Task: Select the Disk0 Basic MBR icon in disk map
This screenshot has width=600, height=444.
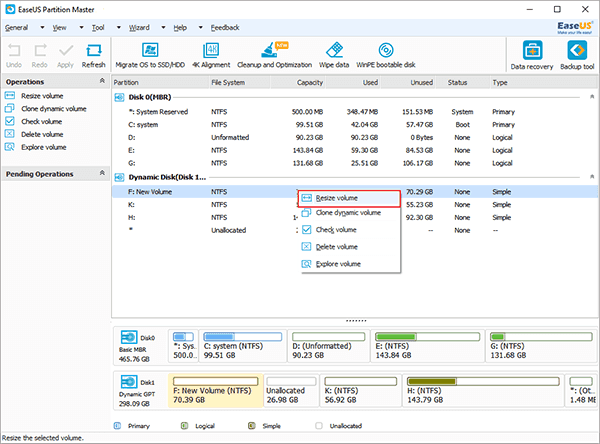Action: coord(129,337)
